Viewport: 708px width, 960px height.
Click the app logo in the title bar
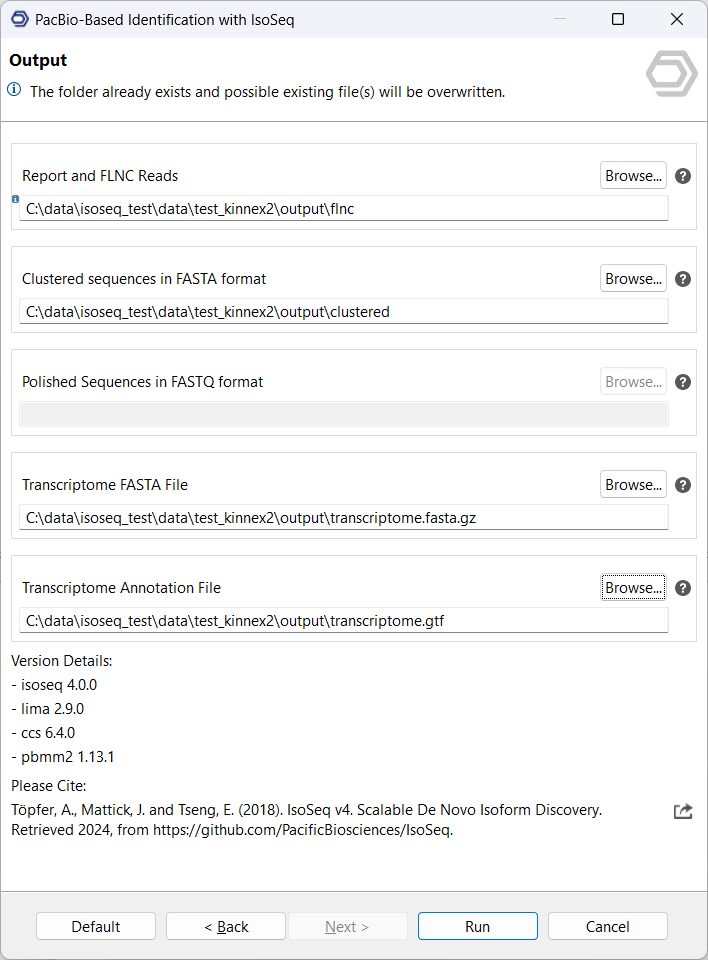(x=19, y=19)
